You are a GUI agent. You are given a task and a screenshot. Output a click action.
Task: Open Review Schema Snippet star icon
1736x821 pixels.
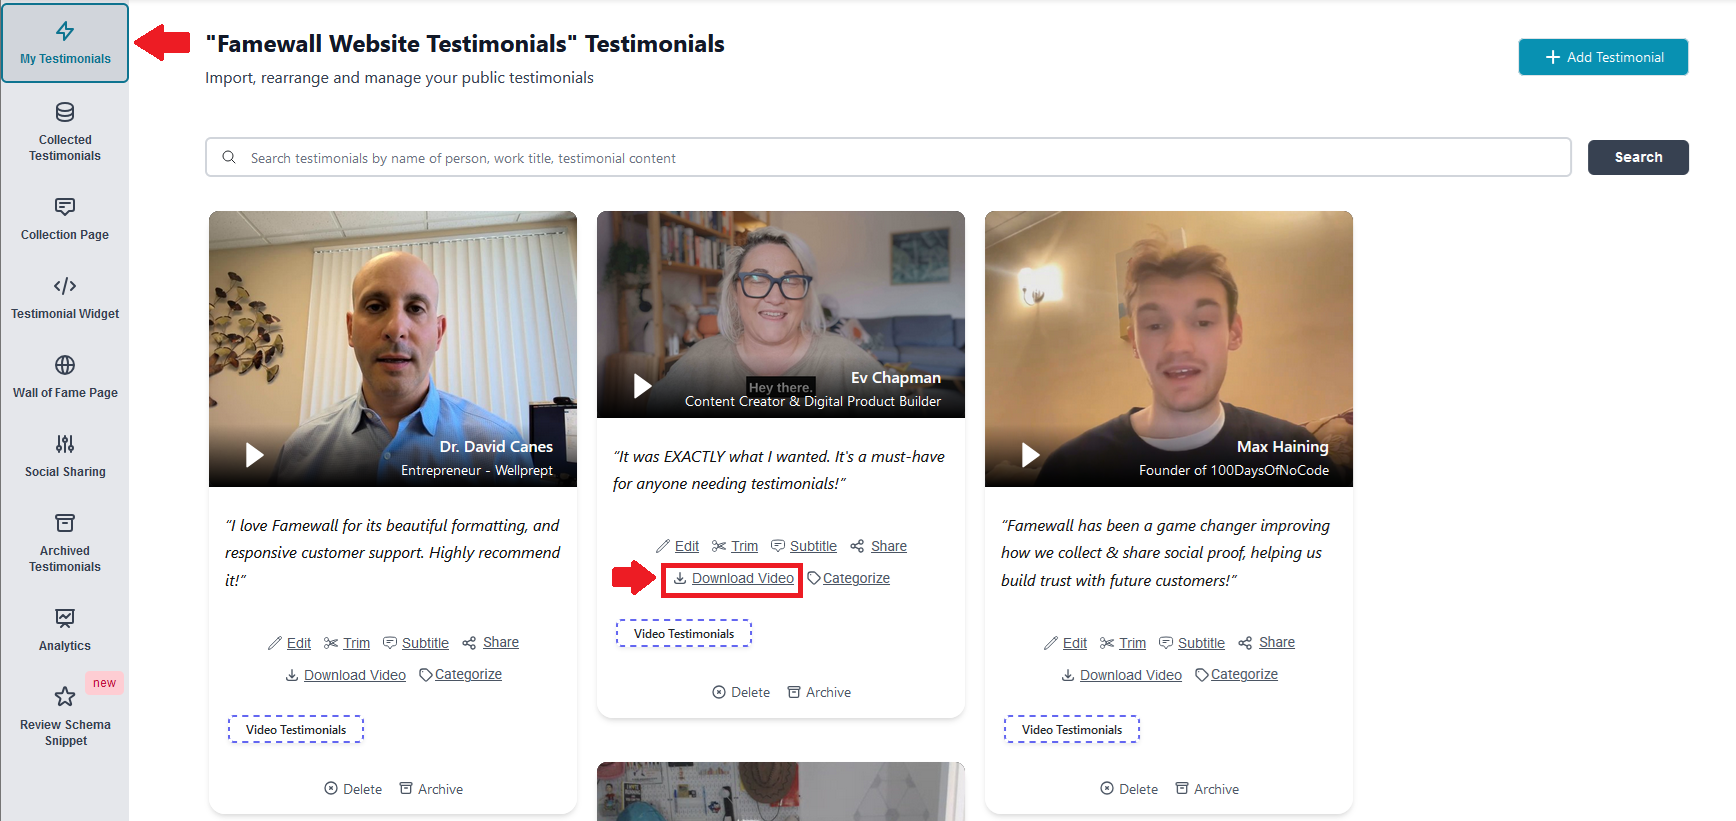65,697
